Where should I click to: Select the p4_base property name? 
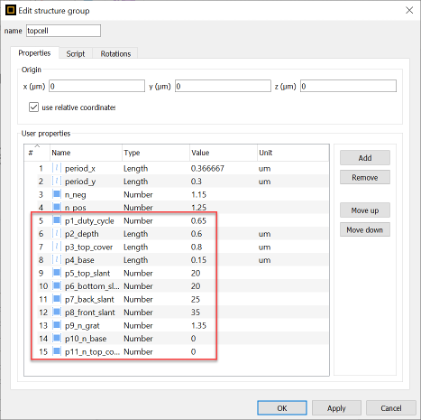pyautogui.click(x=80, y=260)
